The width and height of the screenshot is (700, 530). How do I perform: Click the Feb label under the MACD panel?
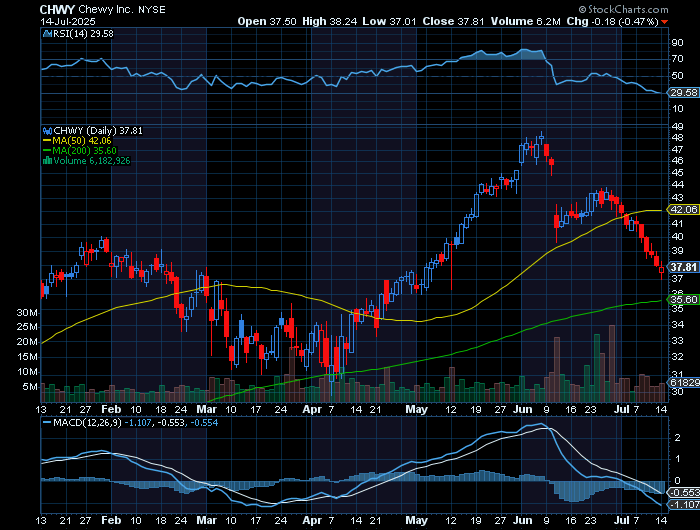pyautogui.click(x=111, y=521)
